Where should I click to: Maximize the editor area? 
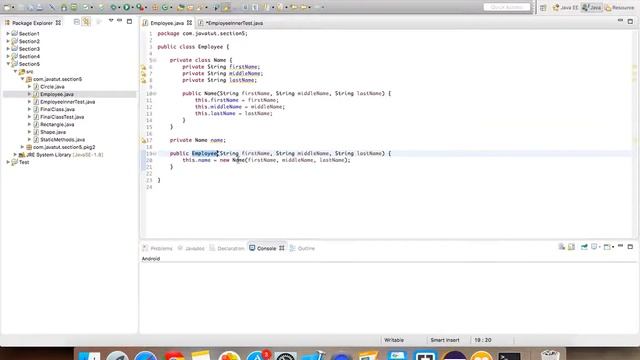point(630,21)
